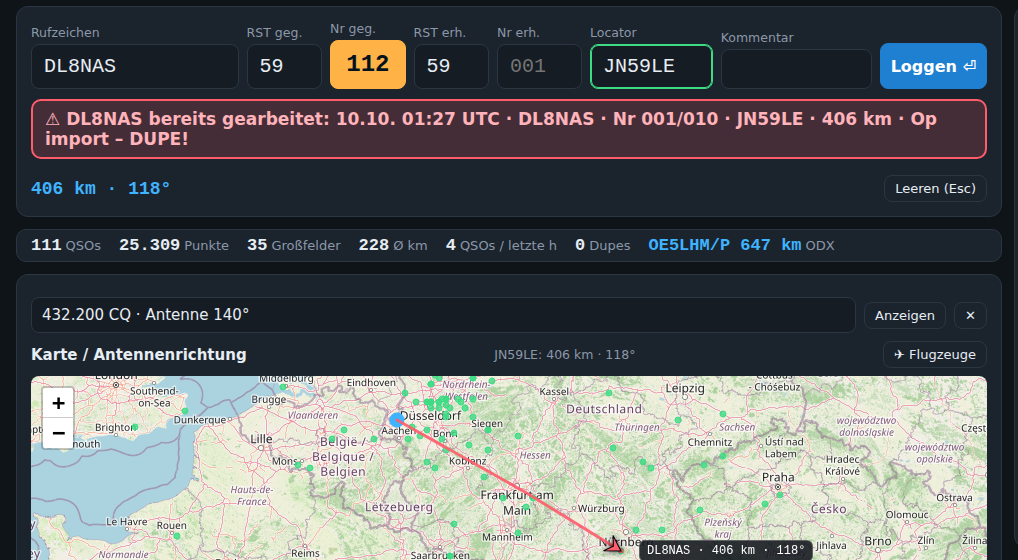
Task: Click the orange Nr geg. 112 field
Action: 367,64
